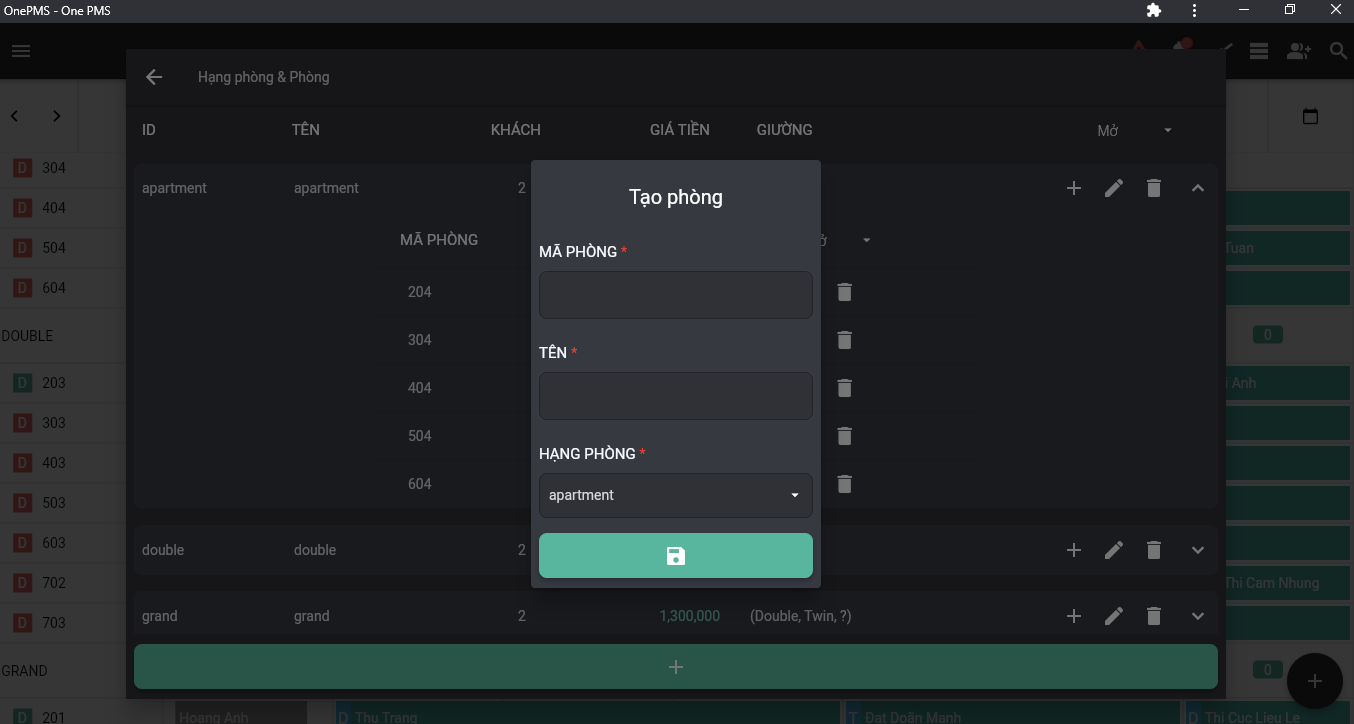Screen dimensions: 1354x724
Task: Click the KHÁCH column header
Action: pos(516,130)
